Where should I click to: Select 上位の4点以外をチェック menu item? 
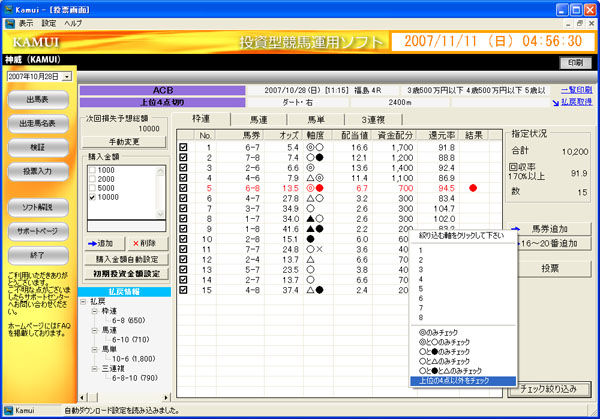(x=463, y=381)
